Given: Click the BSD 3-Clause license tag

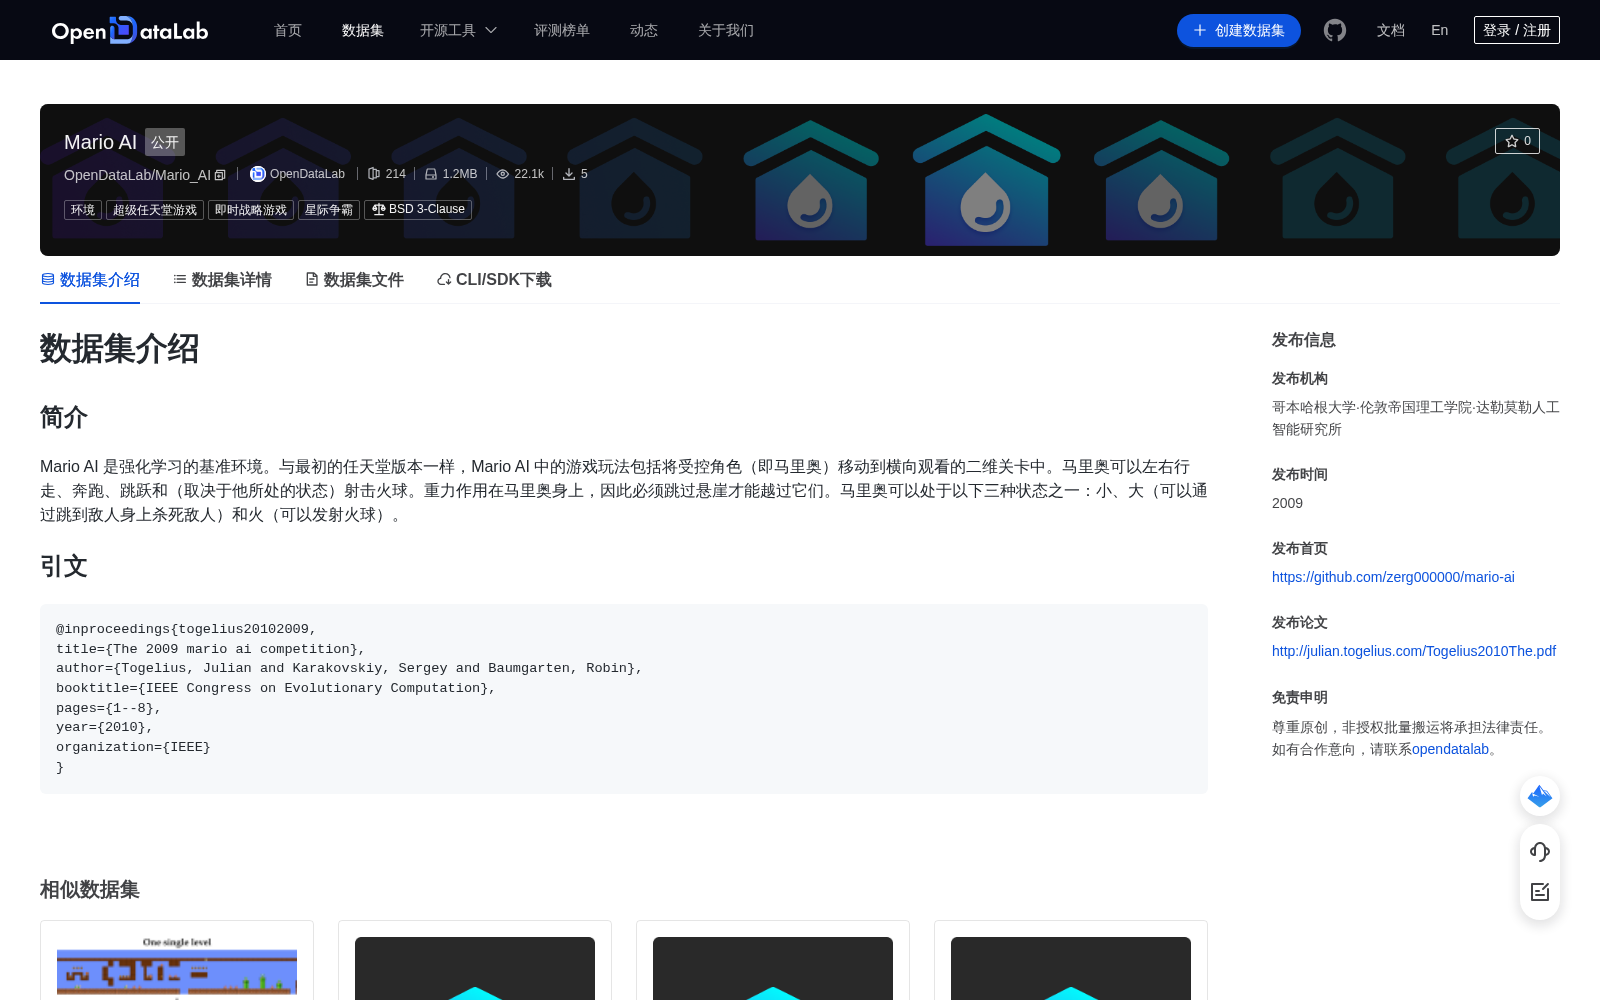Looking at the screenshot, I should tap(418, 209).
